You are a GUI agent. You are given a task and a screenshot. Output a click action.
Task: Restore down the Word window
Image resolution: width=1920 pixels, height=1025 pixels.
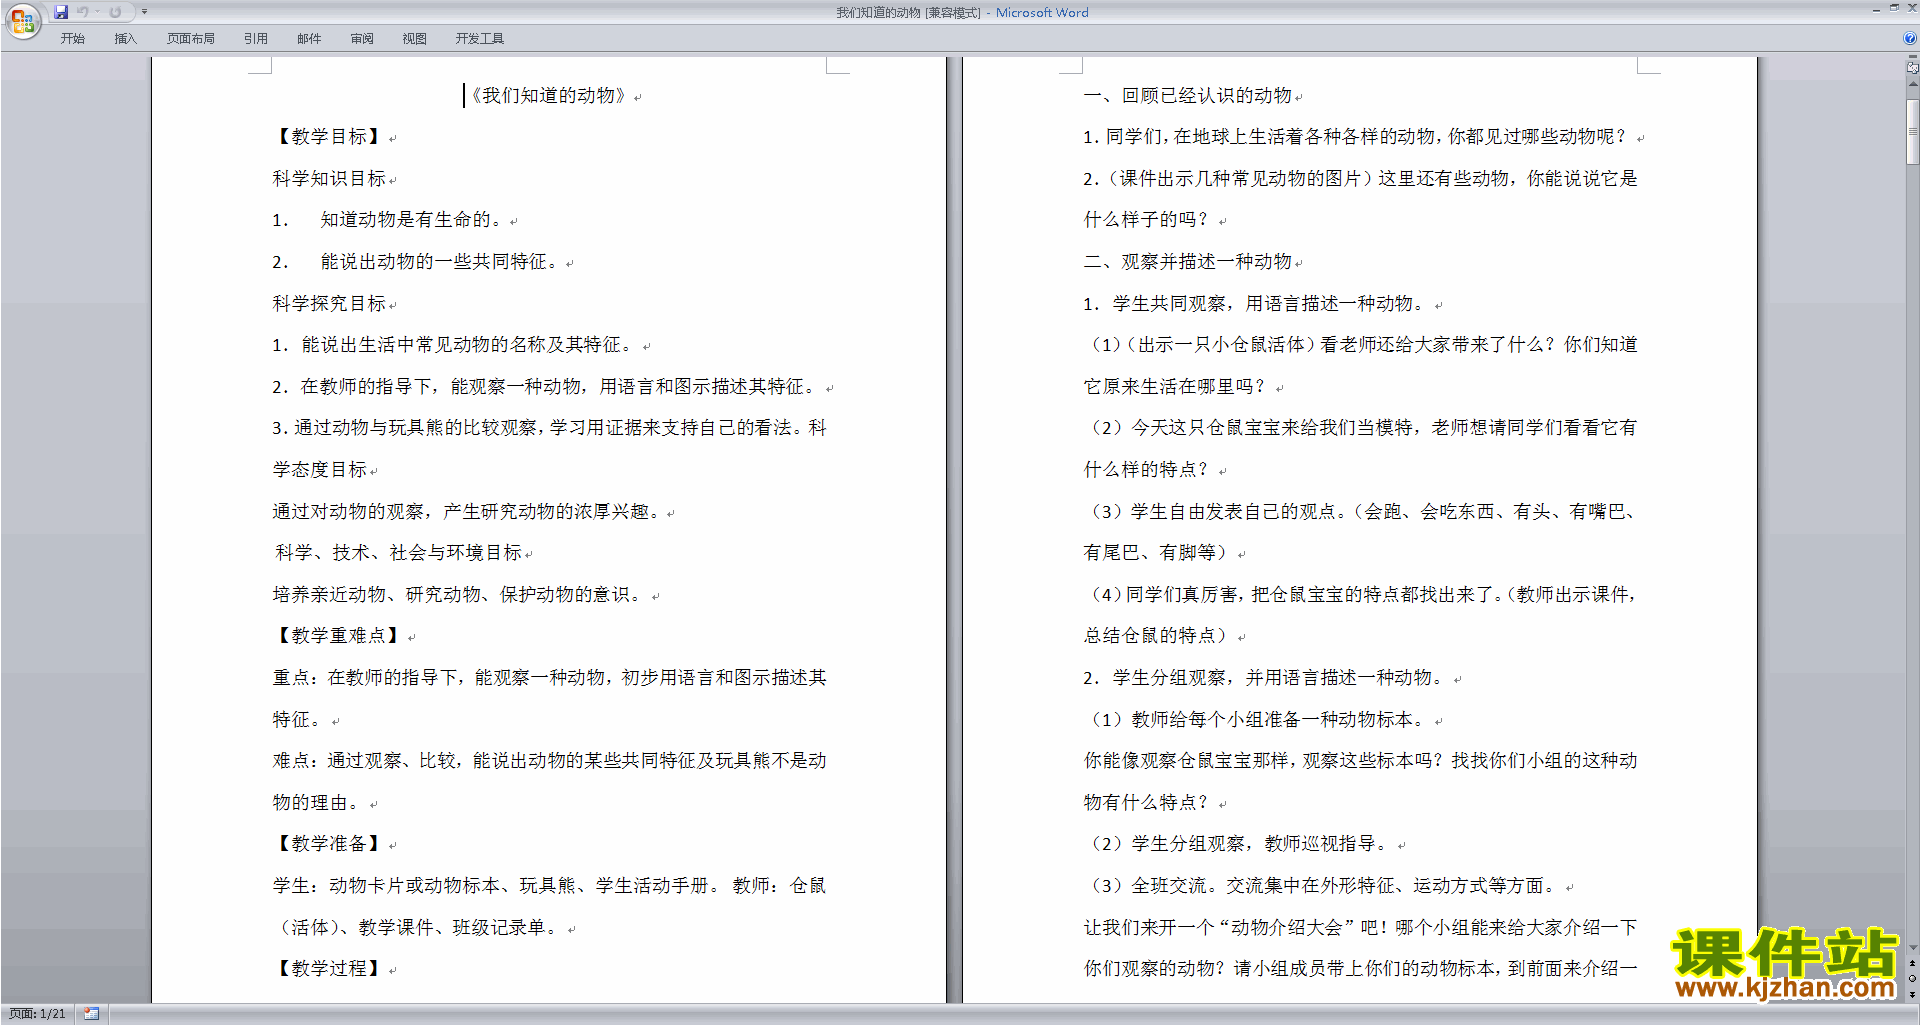(1894, 8)
